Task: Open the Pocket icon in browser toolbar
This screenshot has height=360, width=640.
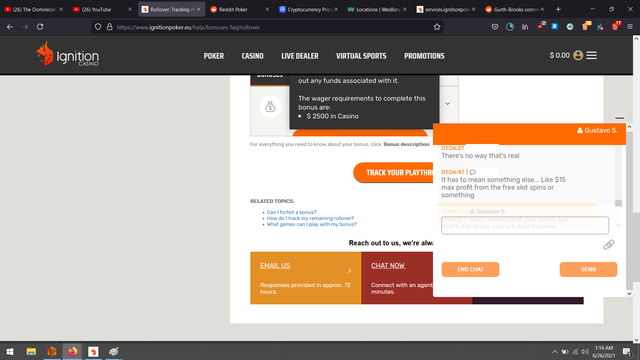Action: tap(495, 27)
